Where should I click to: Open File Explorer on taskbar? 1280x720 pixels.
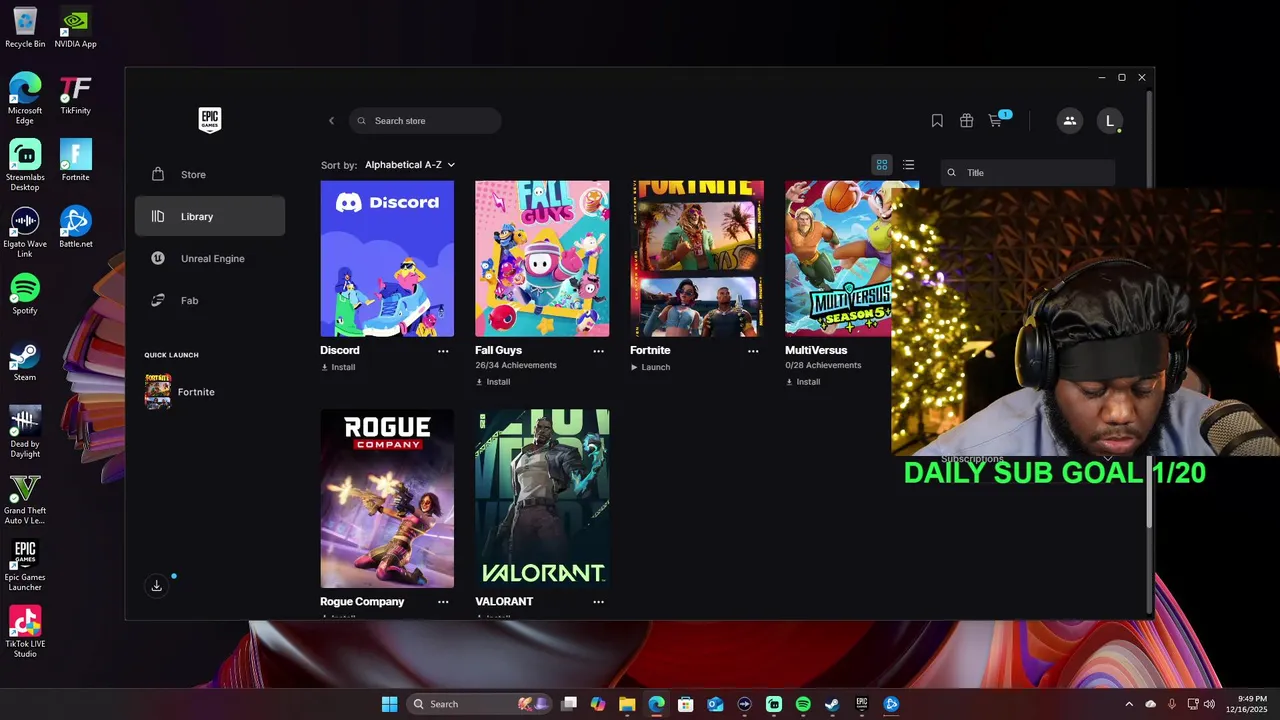coord(627,704)
